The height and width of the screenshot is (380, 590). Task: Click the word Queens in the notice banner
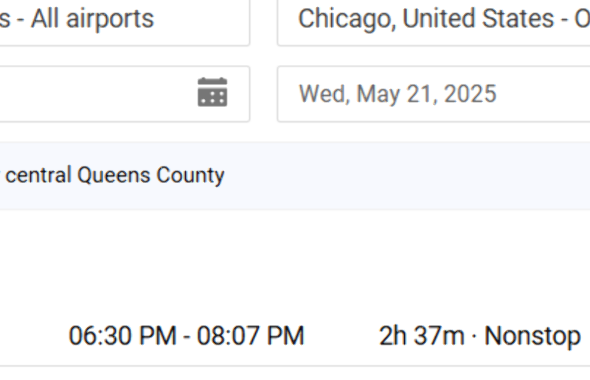tap(114, 175)
